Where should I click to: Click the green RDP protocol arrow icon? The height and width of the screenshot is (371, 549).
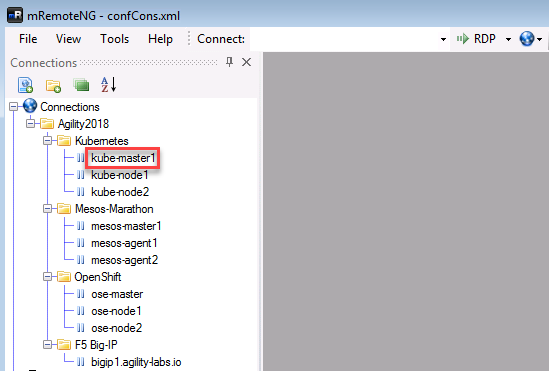(x=463, y=38)
